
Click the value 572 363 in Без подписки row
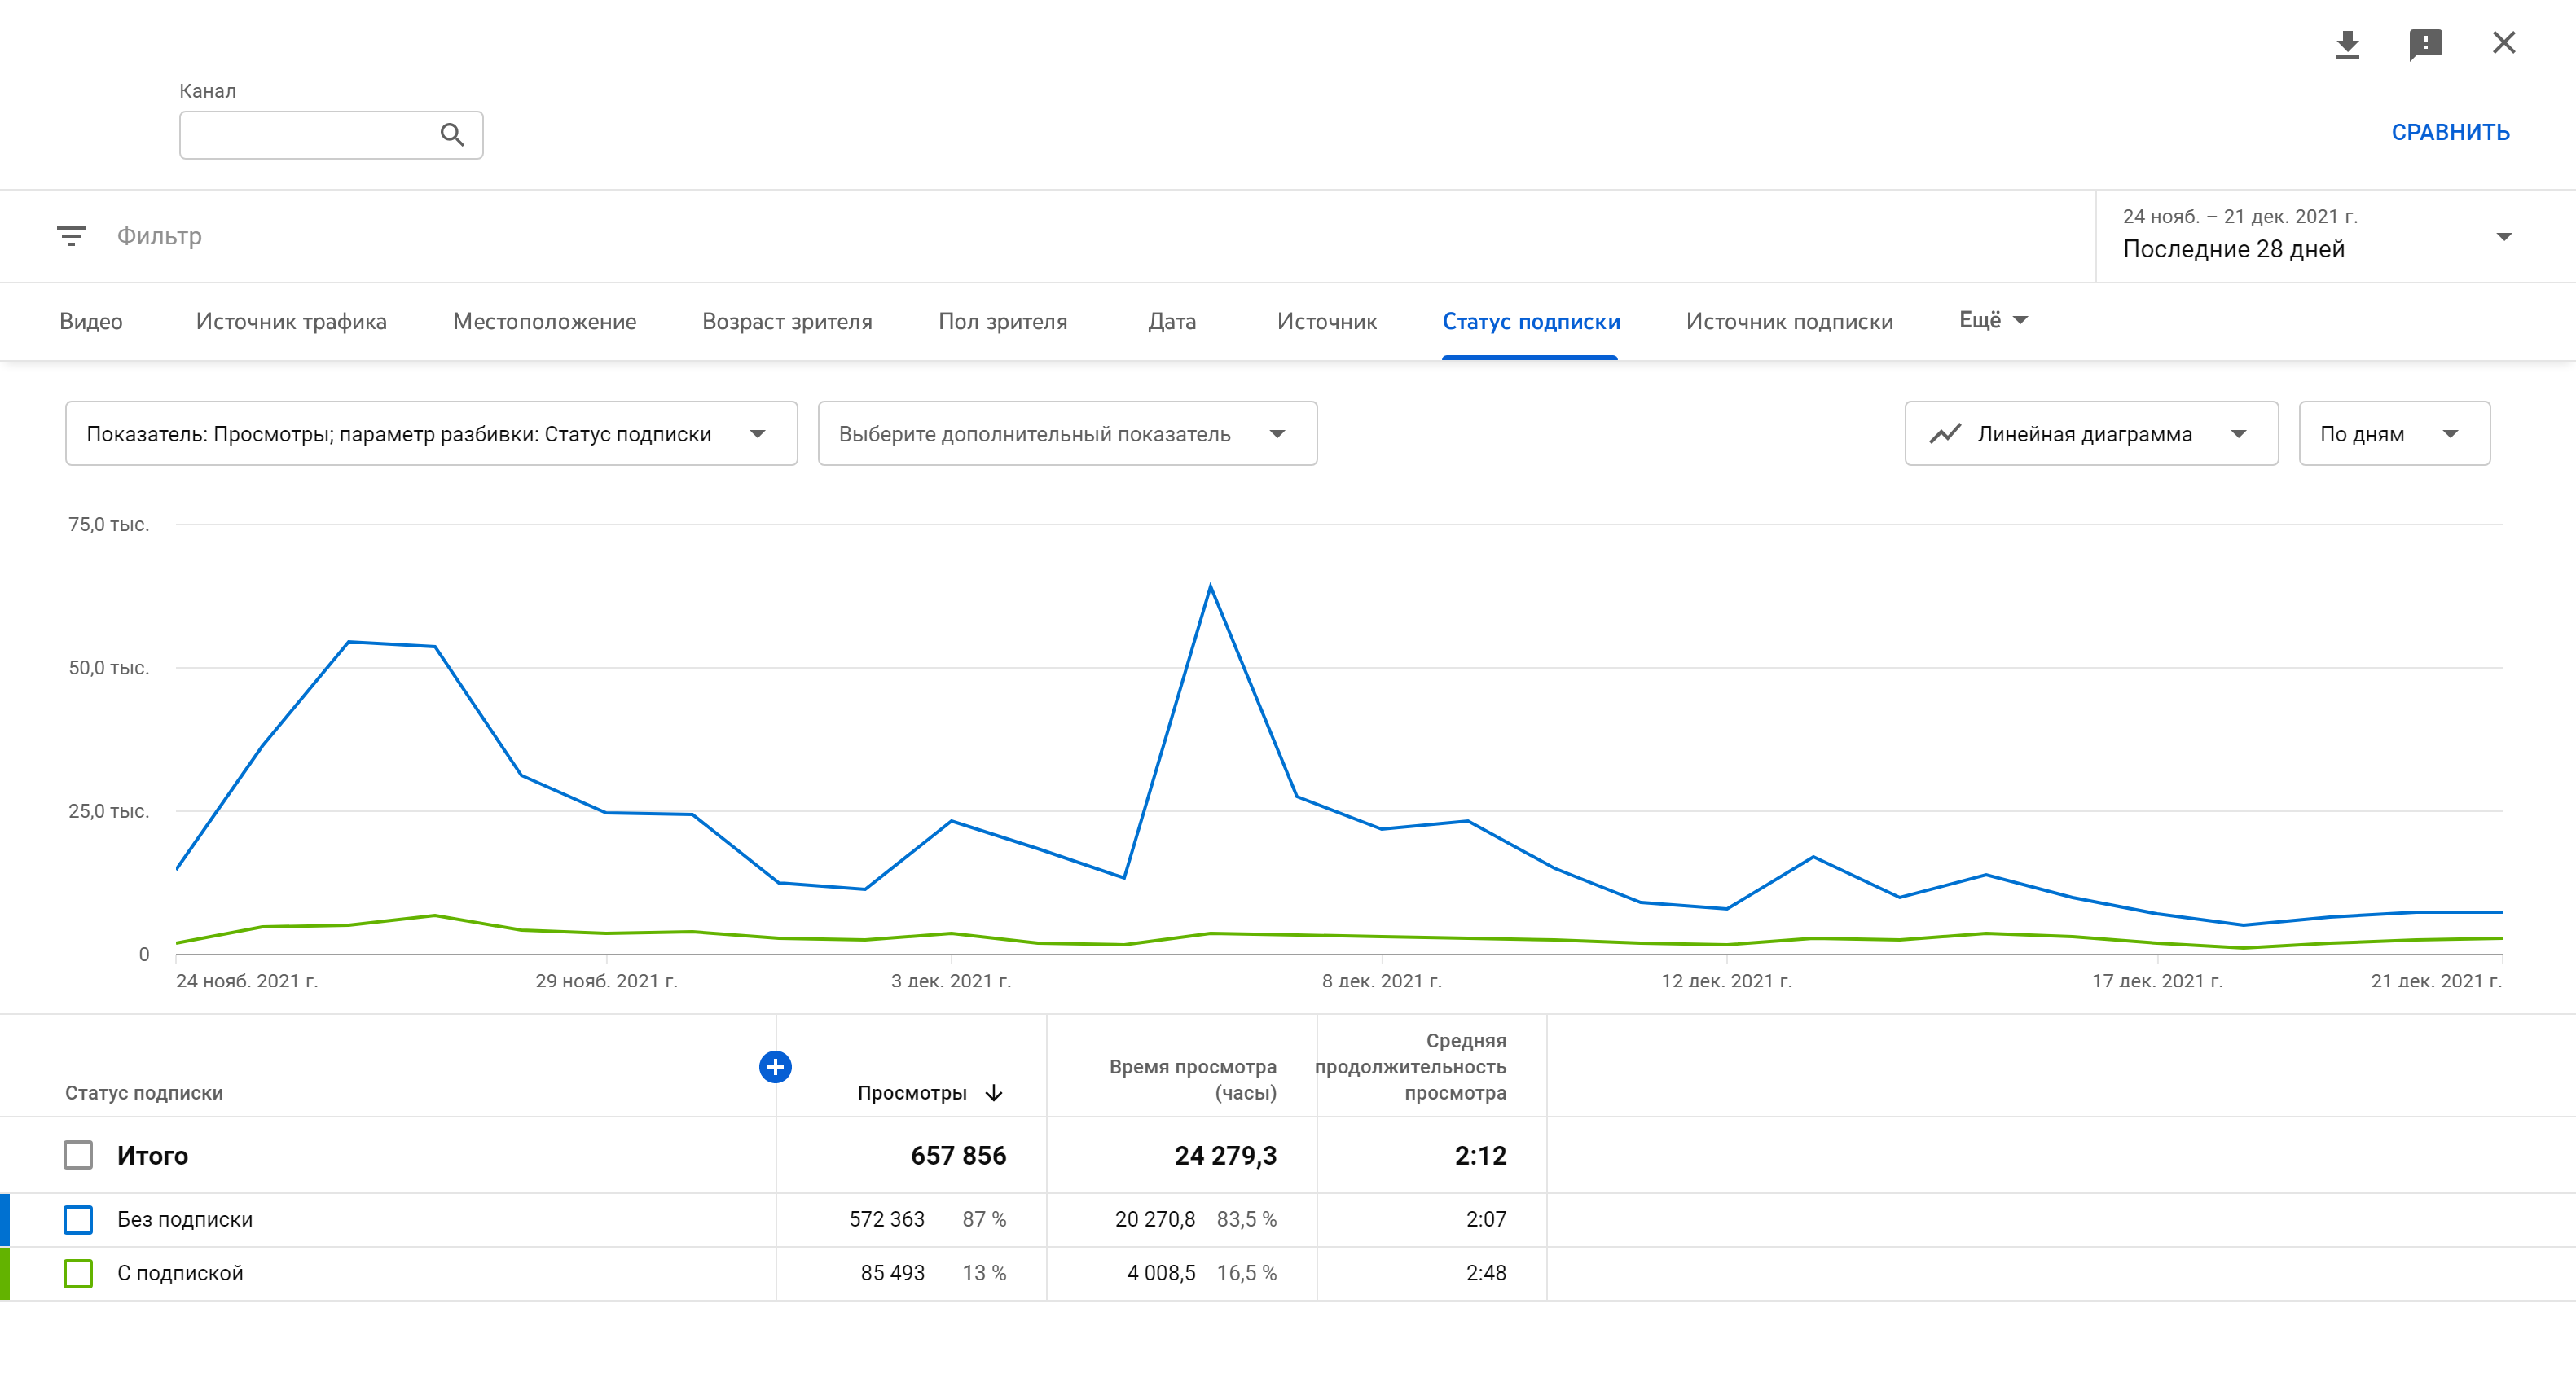point(887,1219)
